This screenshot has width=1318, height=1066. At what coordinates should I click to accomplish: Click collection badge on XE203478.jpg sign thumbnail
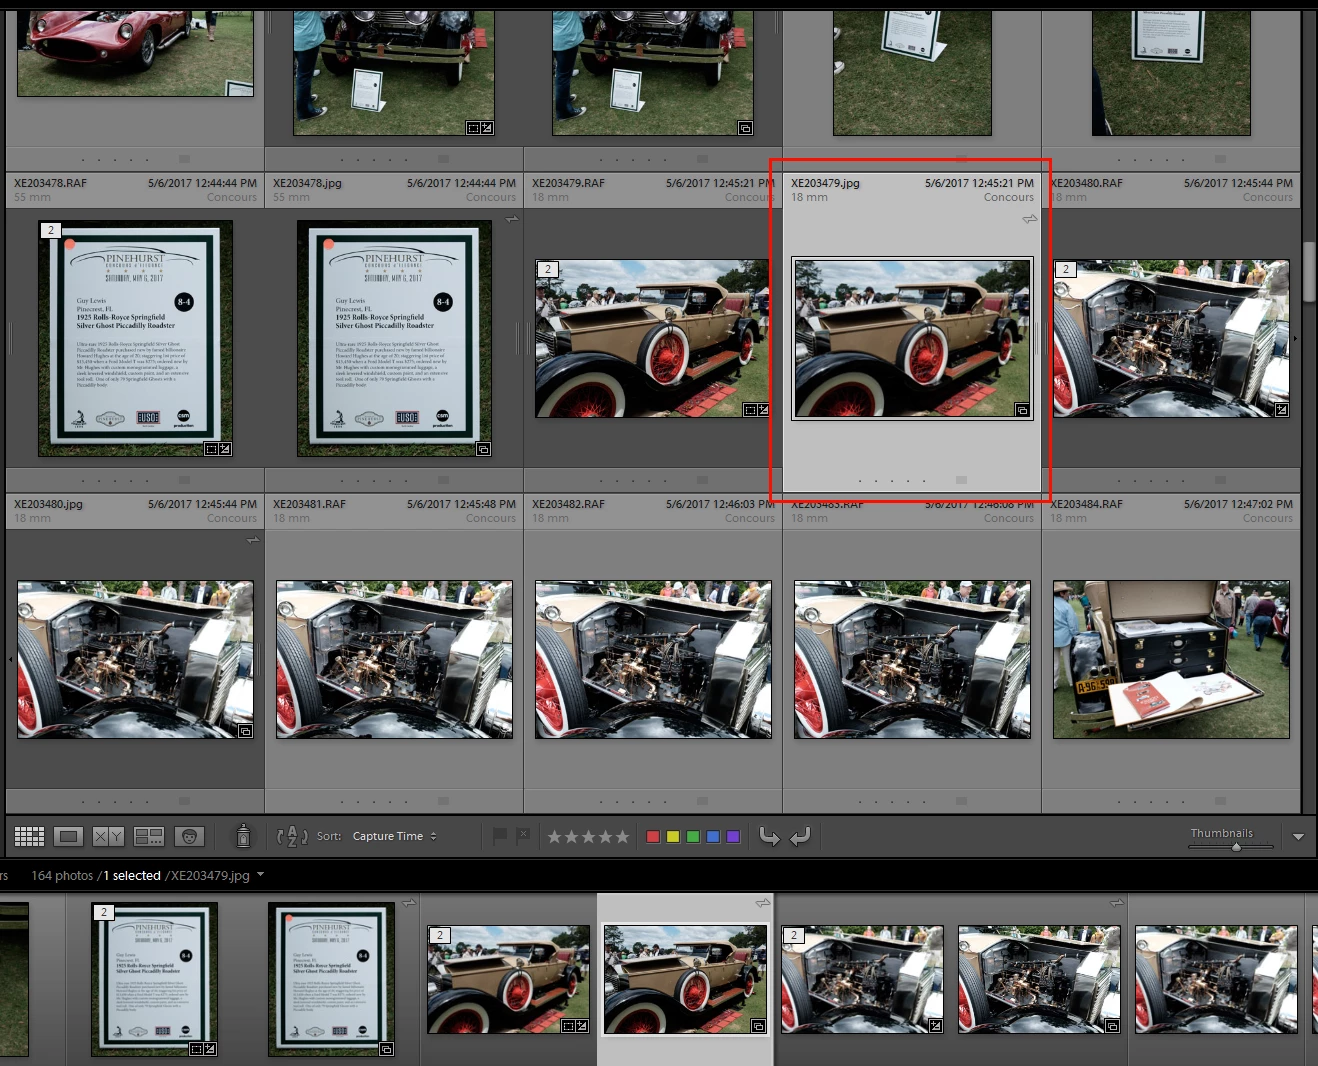483,449
